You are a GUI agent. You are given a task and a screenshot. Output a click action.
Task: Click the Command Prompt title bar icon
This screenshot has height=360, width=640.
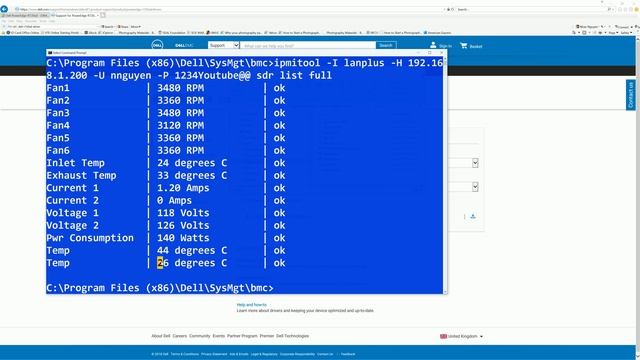[50, 53]
